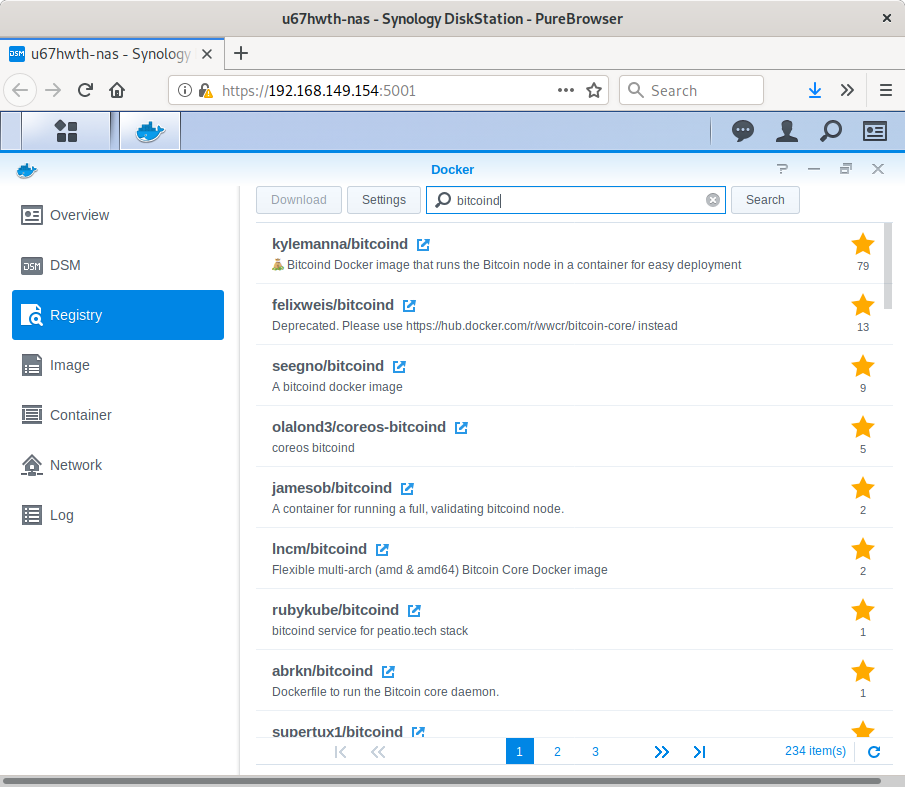Show more browser toolbar tools chevron
The image size is (905, 787).
click(847, 90)
